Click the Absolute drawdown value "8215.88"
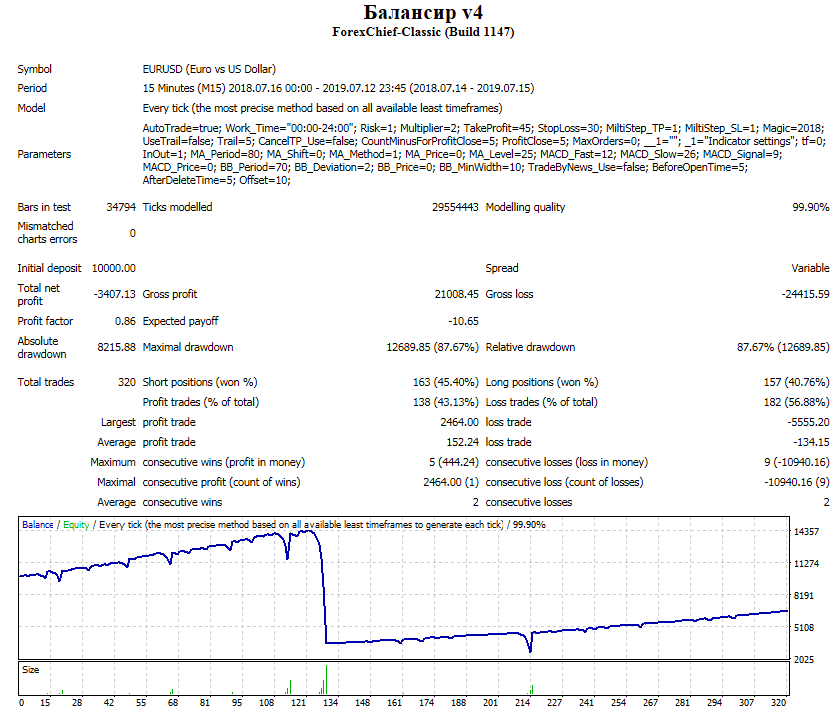Viewport: 835px width, 707px height. (x=116, y=347)
